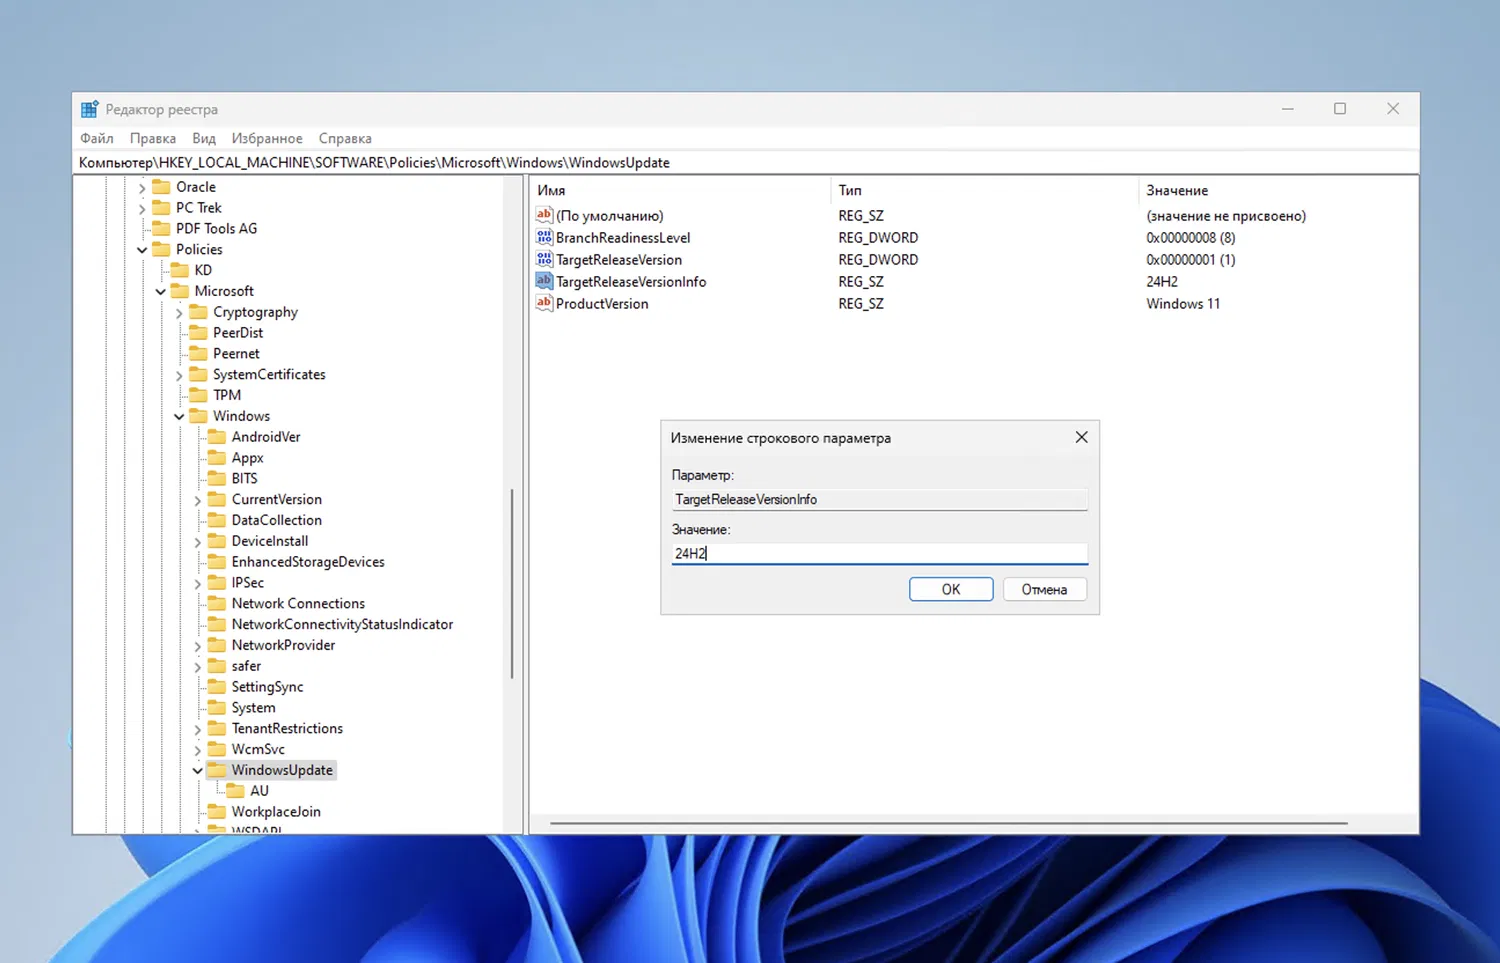Expand the Cryptography key

click(x=179, y=313)
